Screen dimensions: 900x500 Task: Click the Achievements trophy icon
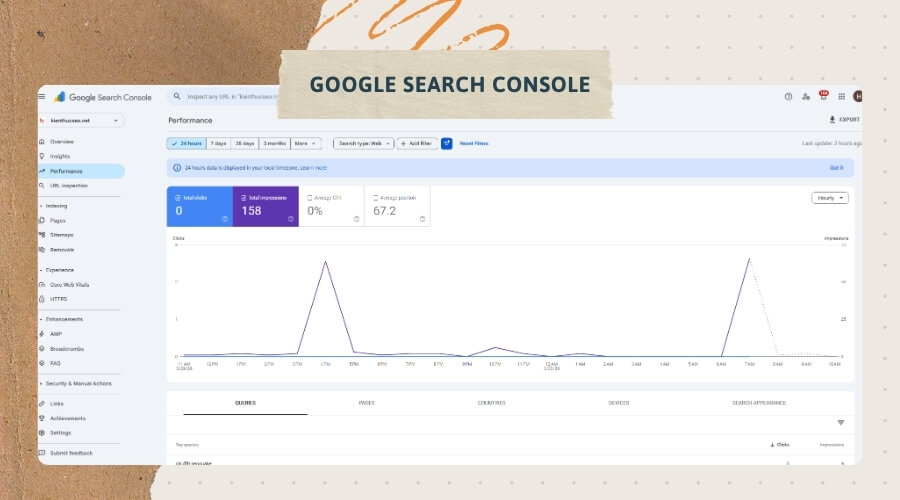[x=42, y=418]
